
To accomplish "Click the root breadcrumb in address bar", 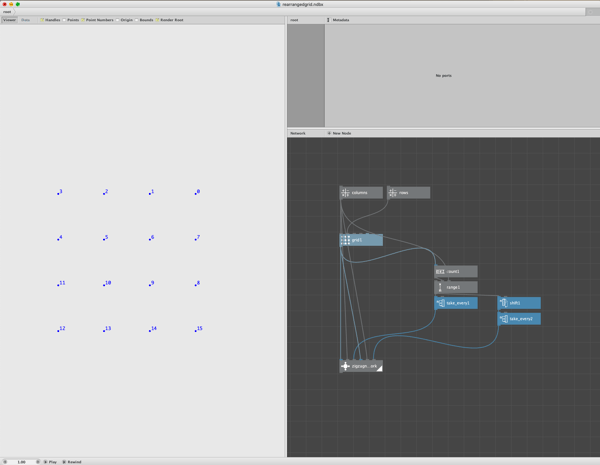I will 7,12.
